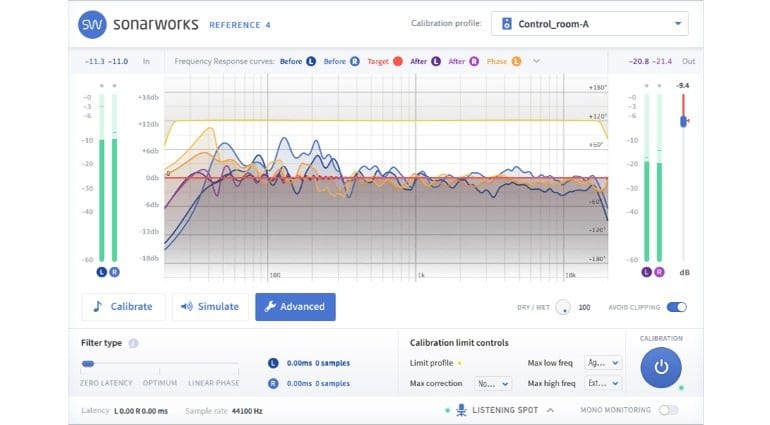Click the speaker icon beside Control_room-A
Screen dimensions: 770x425
click(507, 24)
